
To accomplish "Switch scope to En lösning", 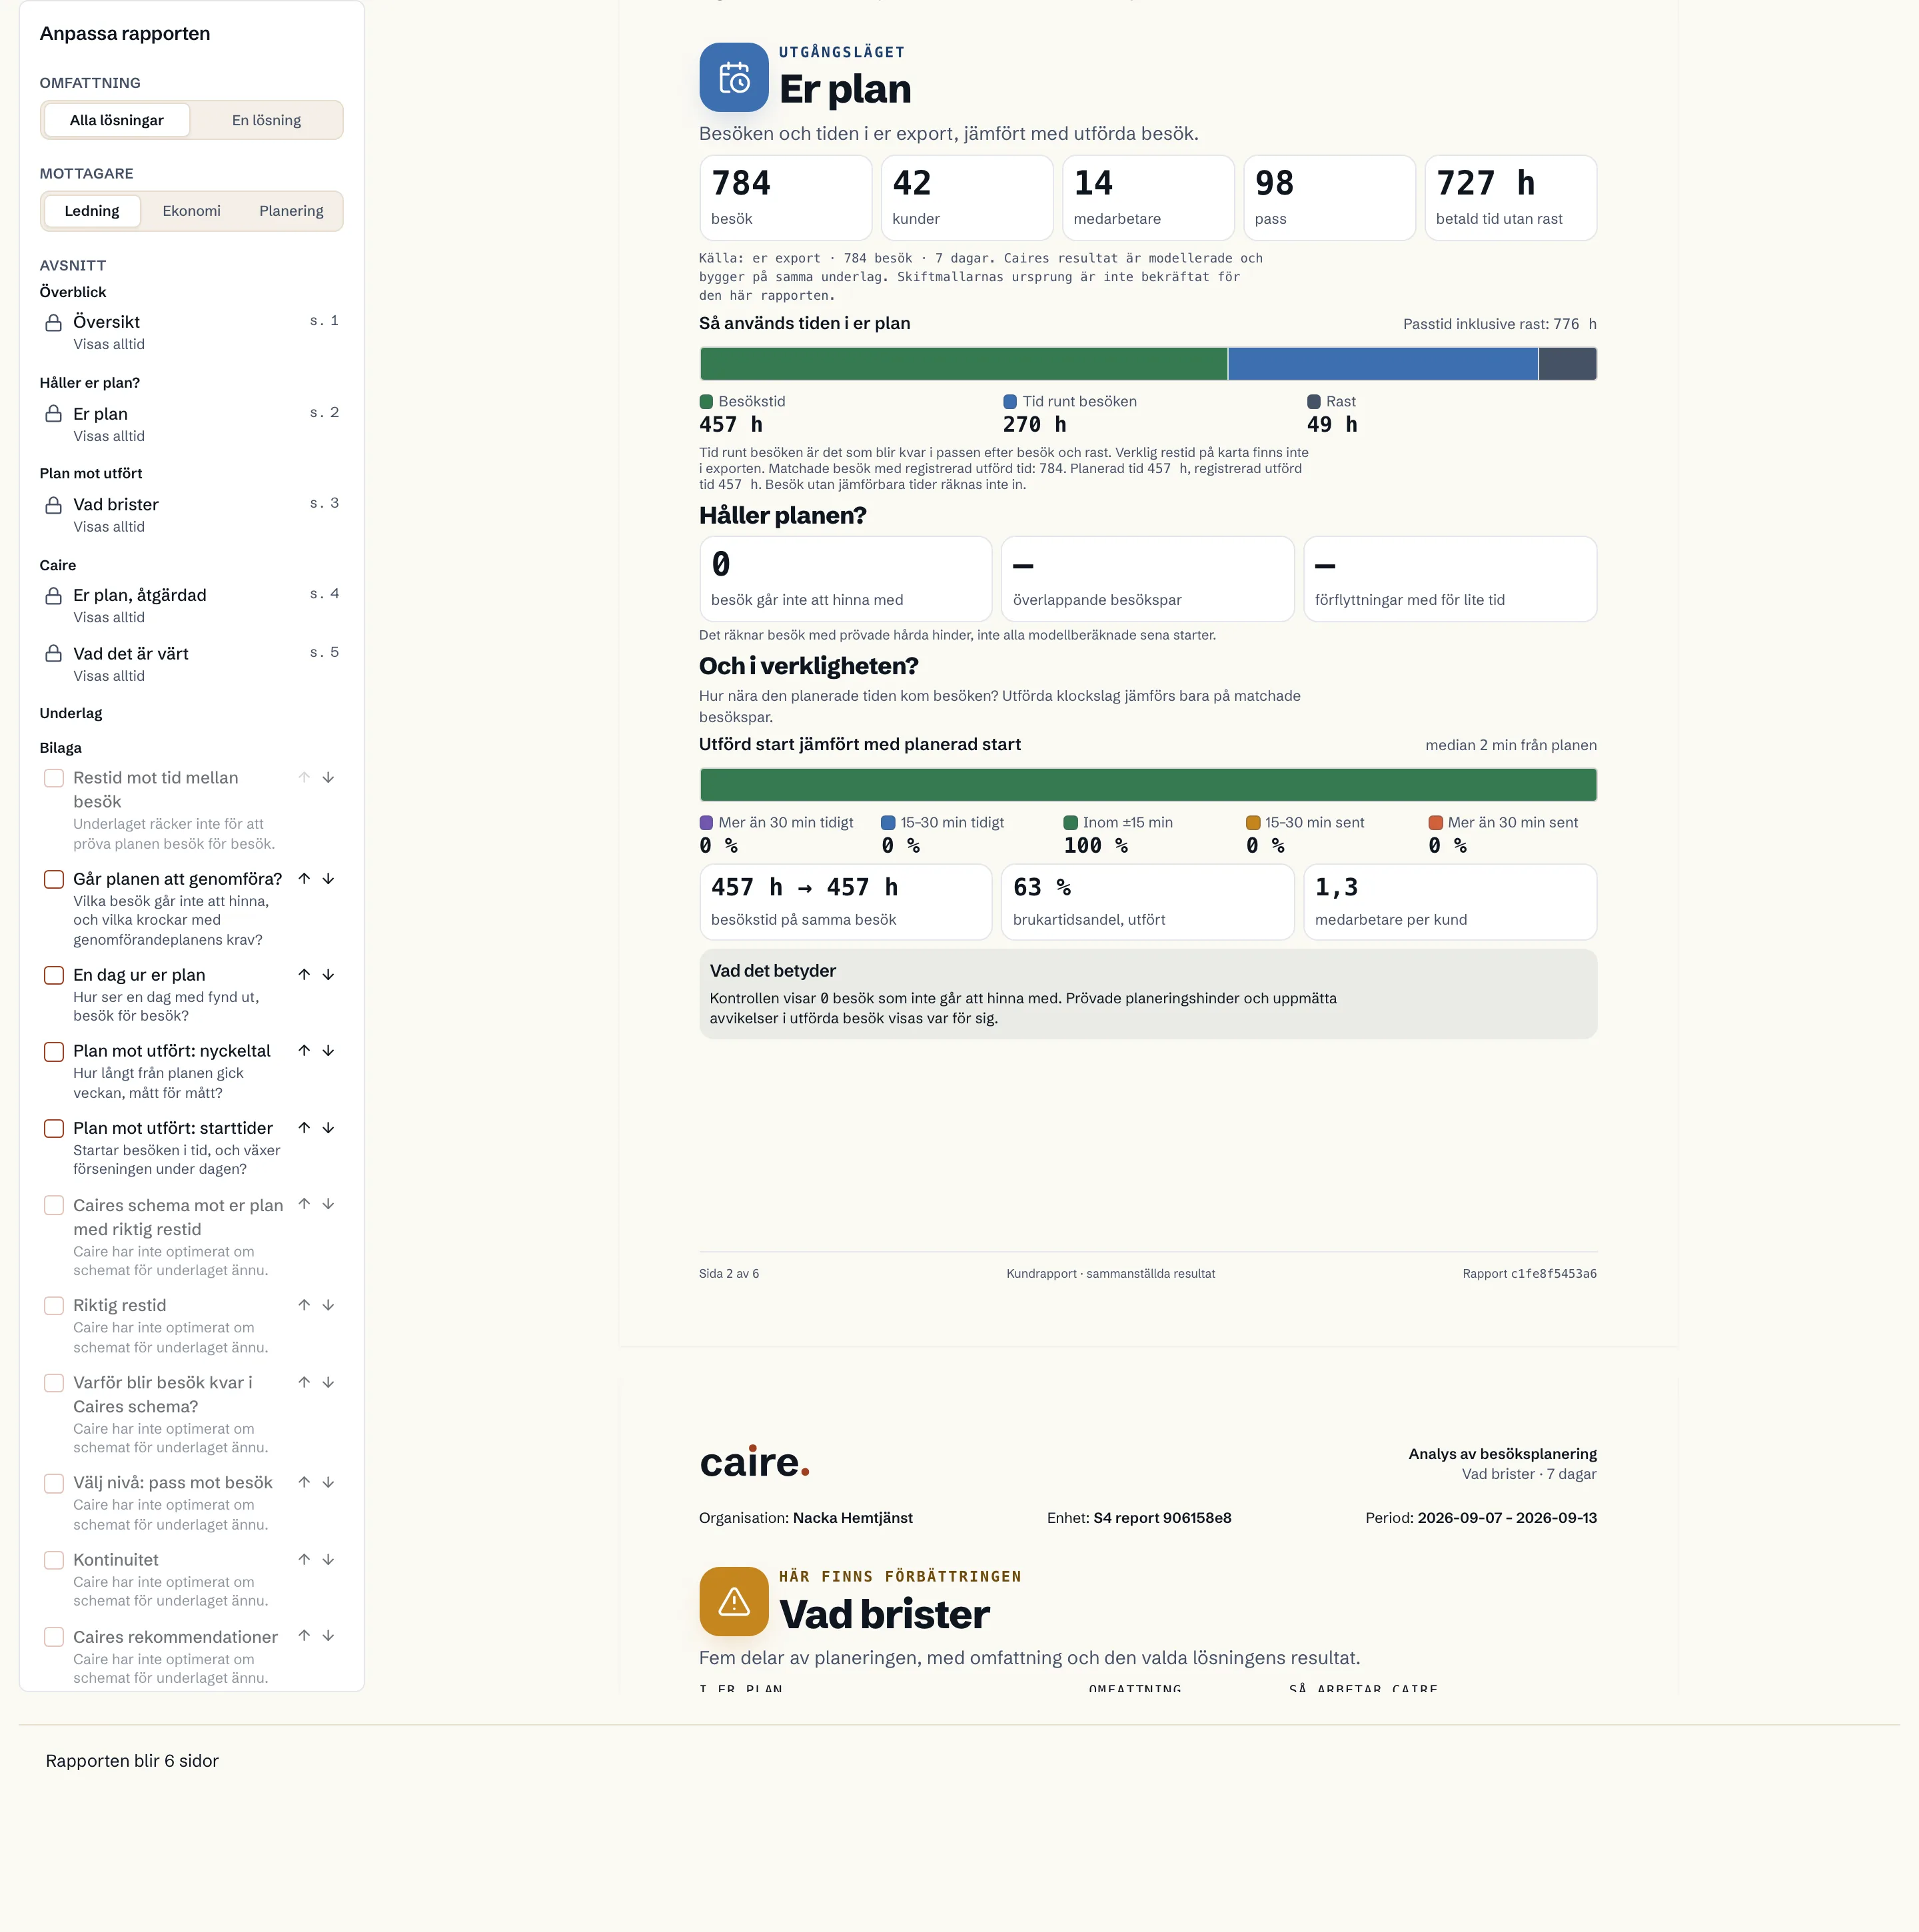I will tap(266, 120).
